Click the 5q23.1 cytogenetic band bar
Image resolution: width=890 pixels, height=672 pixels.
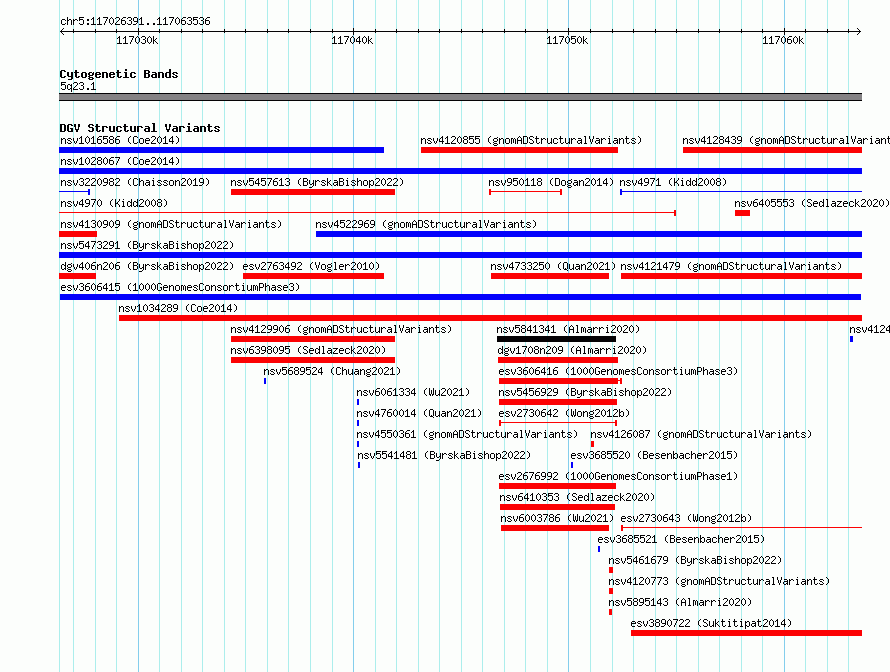pos(460,97)
